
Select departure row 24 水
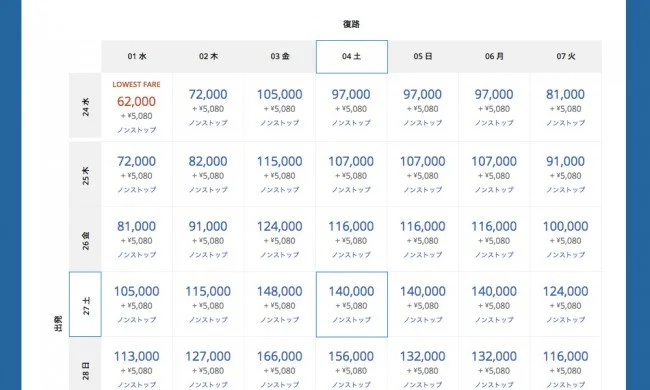[85, 106]
